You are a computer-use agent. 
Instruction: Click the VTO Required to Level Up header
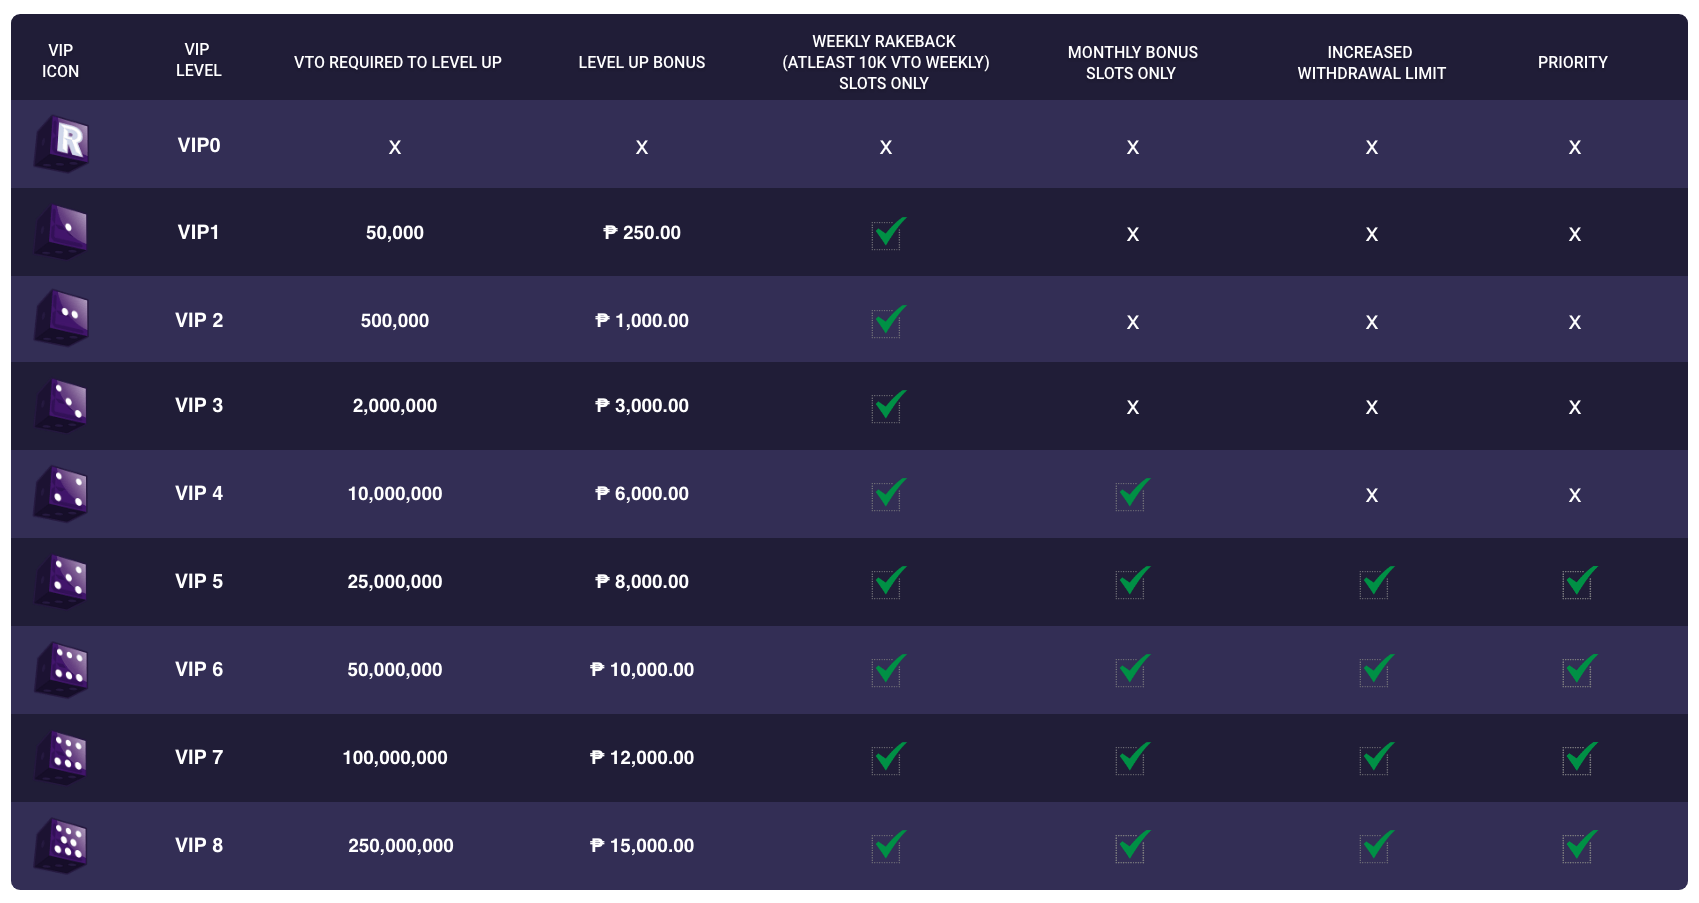point(397,62)
